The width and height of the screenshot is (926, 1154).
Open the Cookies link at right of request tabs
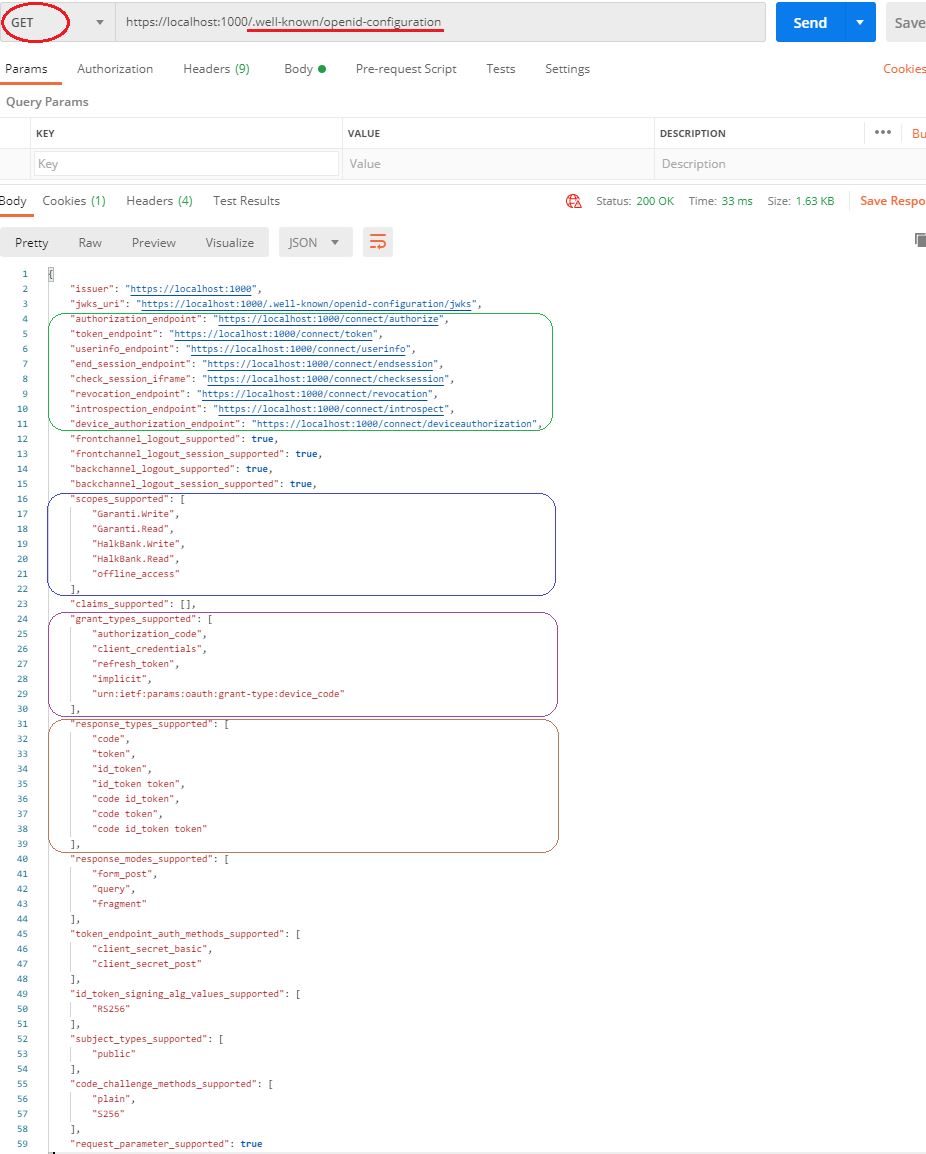[x=904, y=69]
